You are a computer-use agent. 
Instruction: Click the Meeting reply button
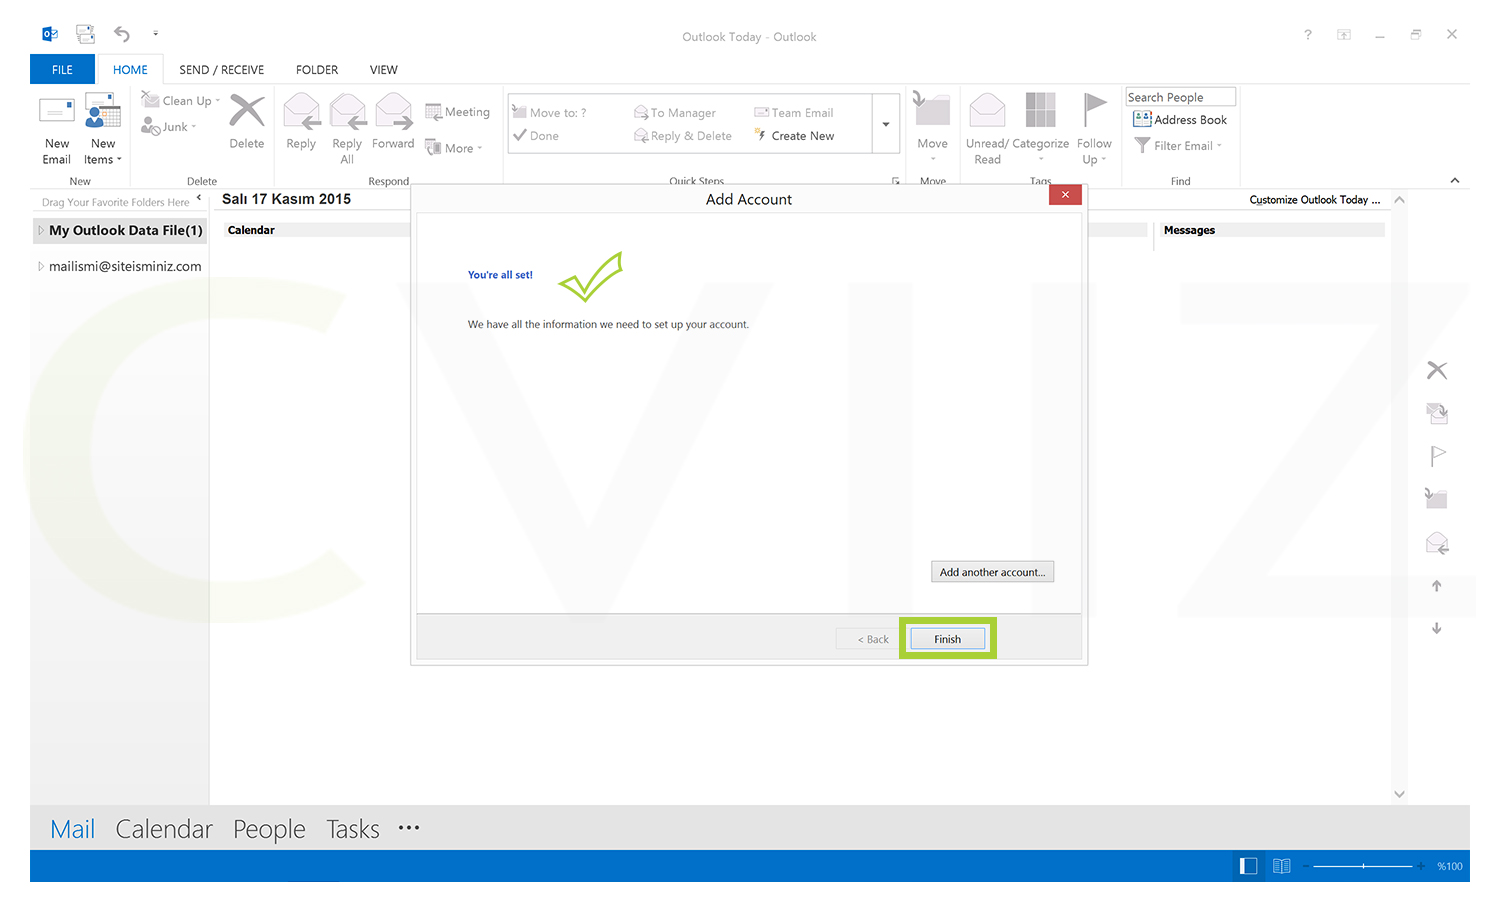pyautogui.click(x=458, y=112)
